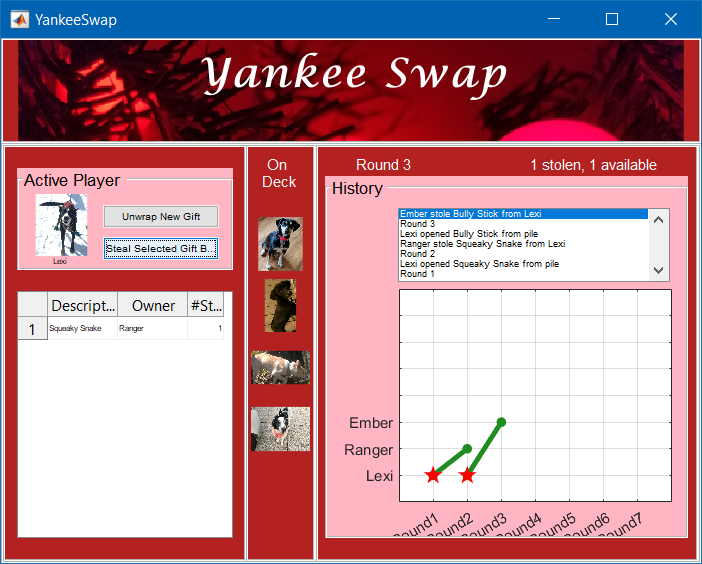This screenshot has width=702, height=564.
Task: Click the green dot at Ember Round3
Action: coord(501,422)
